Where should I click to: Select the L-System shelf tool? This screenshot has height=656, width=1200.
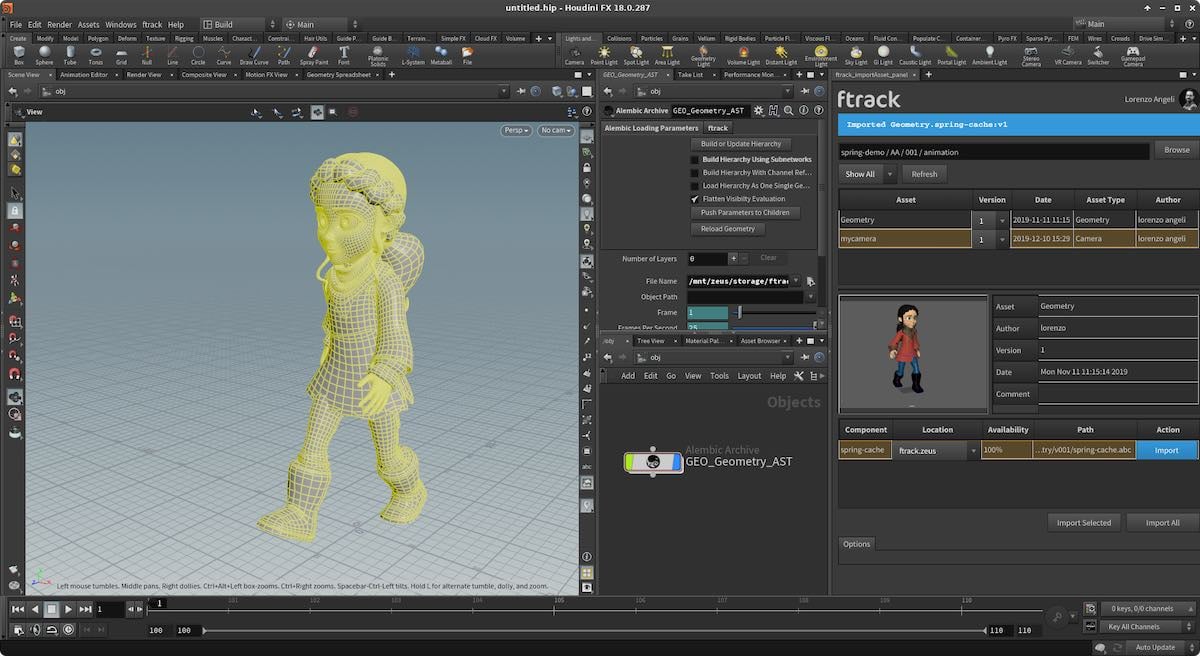point(412,55)
